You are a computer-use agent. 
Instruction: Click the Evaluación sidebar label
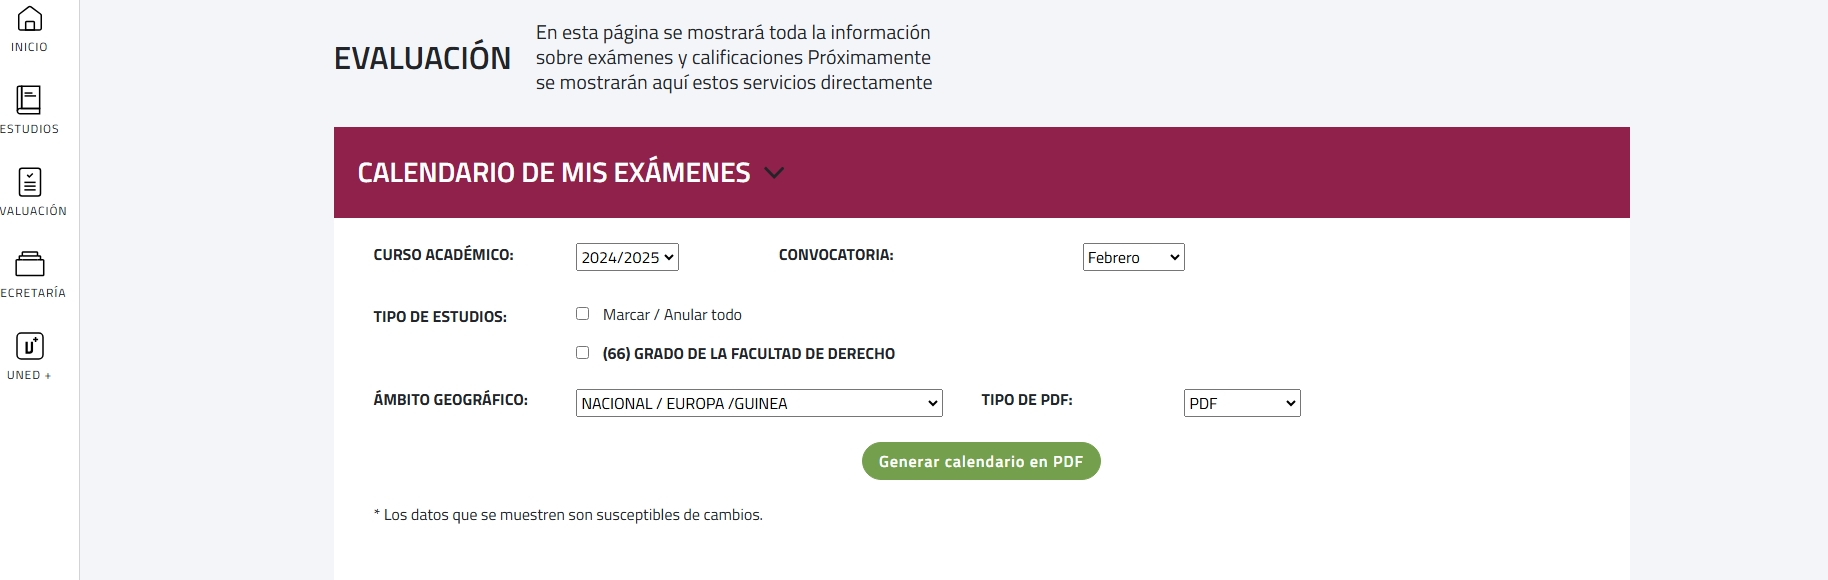33,211
